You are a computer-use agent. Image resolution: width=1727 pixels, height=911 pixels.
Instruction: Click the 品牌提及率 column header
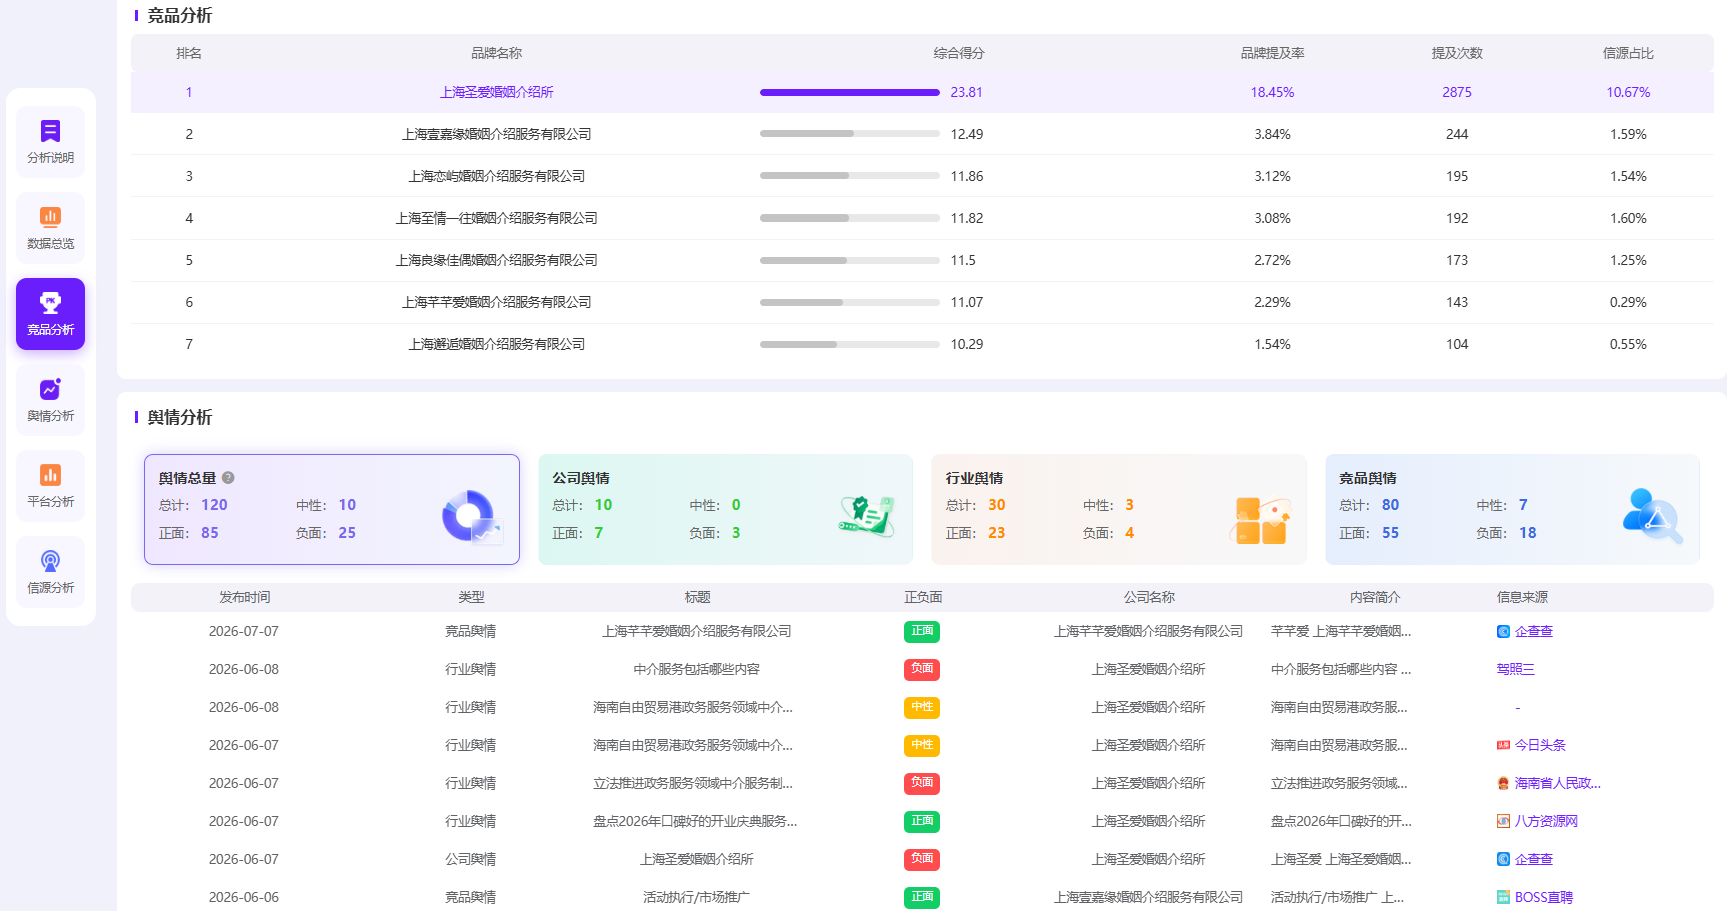(x=1272, y=53)
